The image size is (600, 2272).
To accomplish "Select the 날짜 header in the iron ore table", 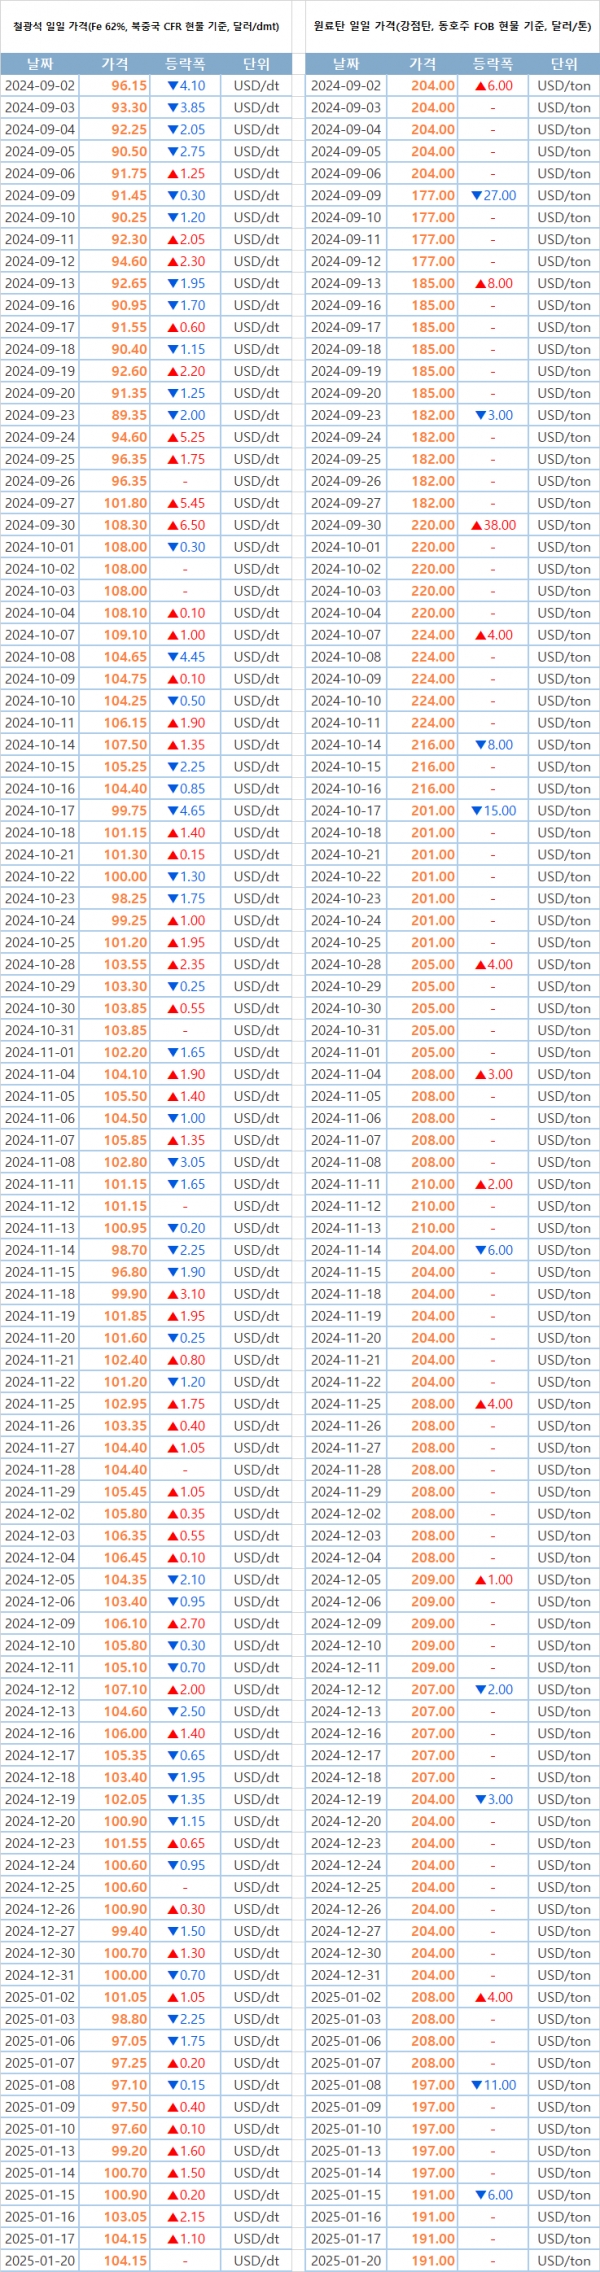I will click(x=40, y=64).
